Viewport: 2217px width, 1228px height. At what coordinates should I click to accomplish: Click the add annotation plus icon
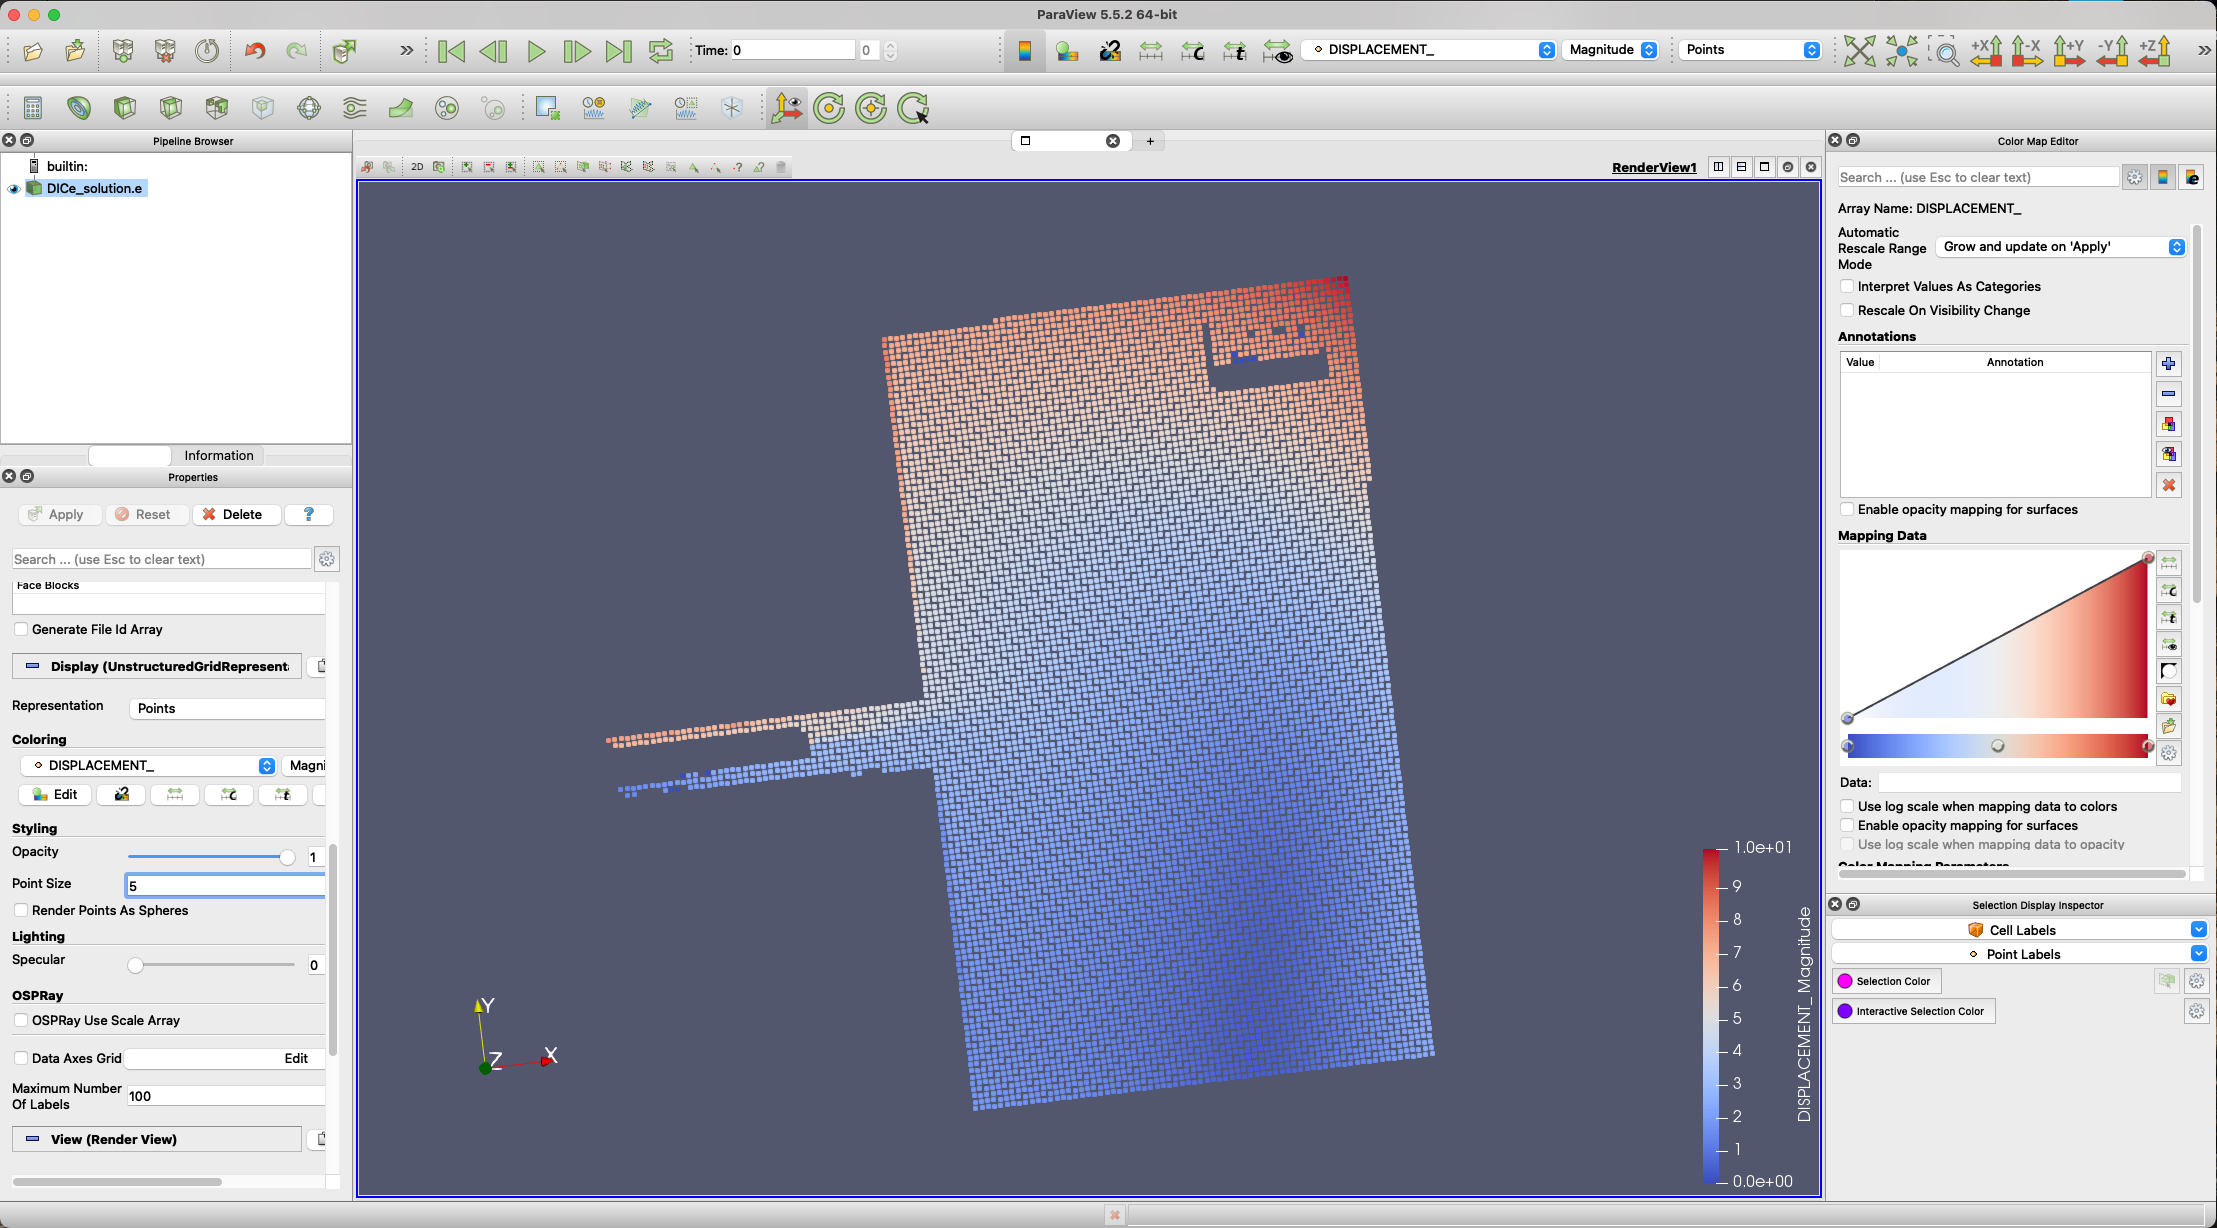(2168, 364)
